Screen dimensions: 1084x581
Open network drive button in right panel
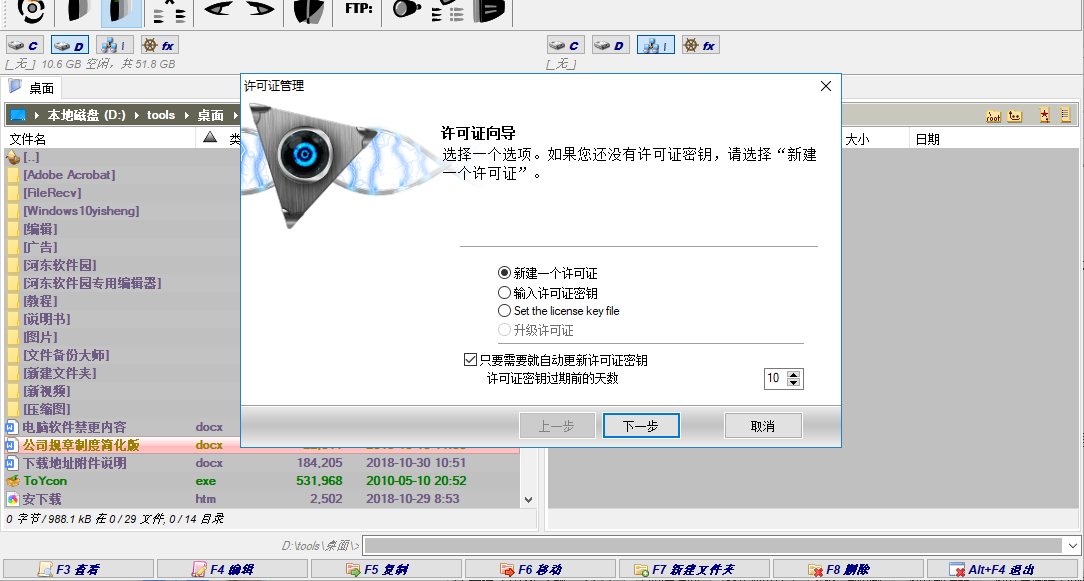655,46
